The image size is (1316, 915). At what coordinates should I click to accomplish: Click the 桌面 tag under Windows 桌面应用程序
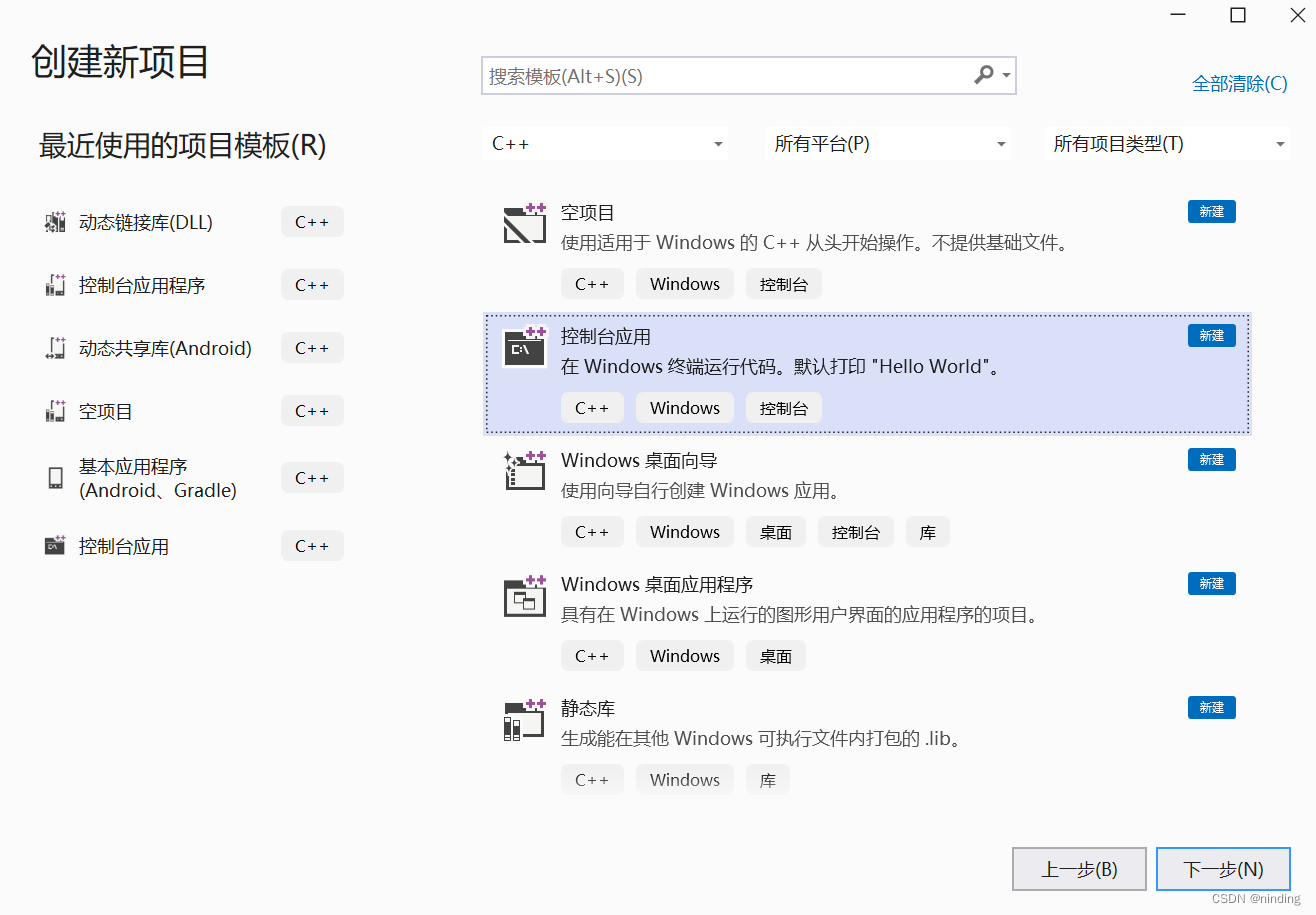point(776,656)
